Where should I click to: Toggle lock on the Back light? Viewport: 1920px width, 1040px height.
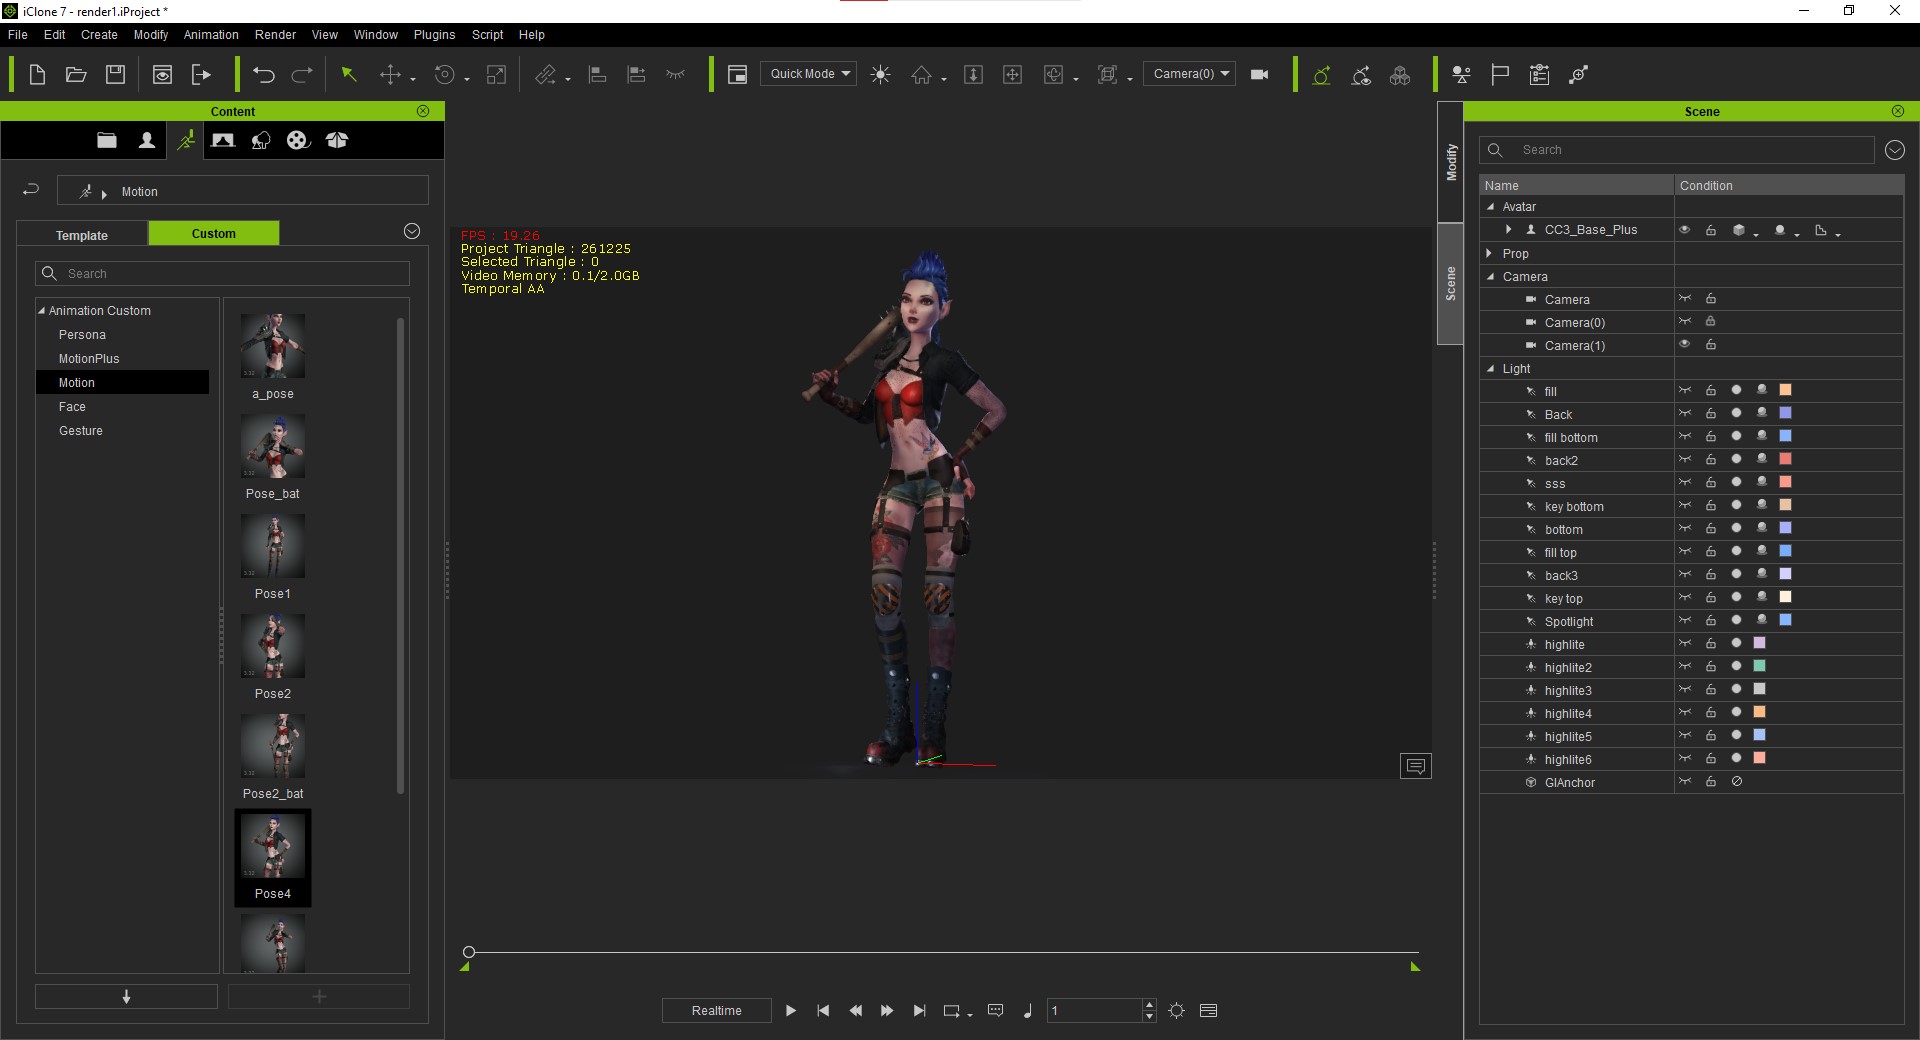tap(1711, 413)
